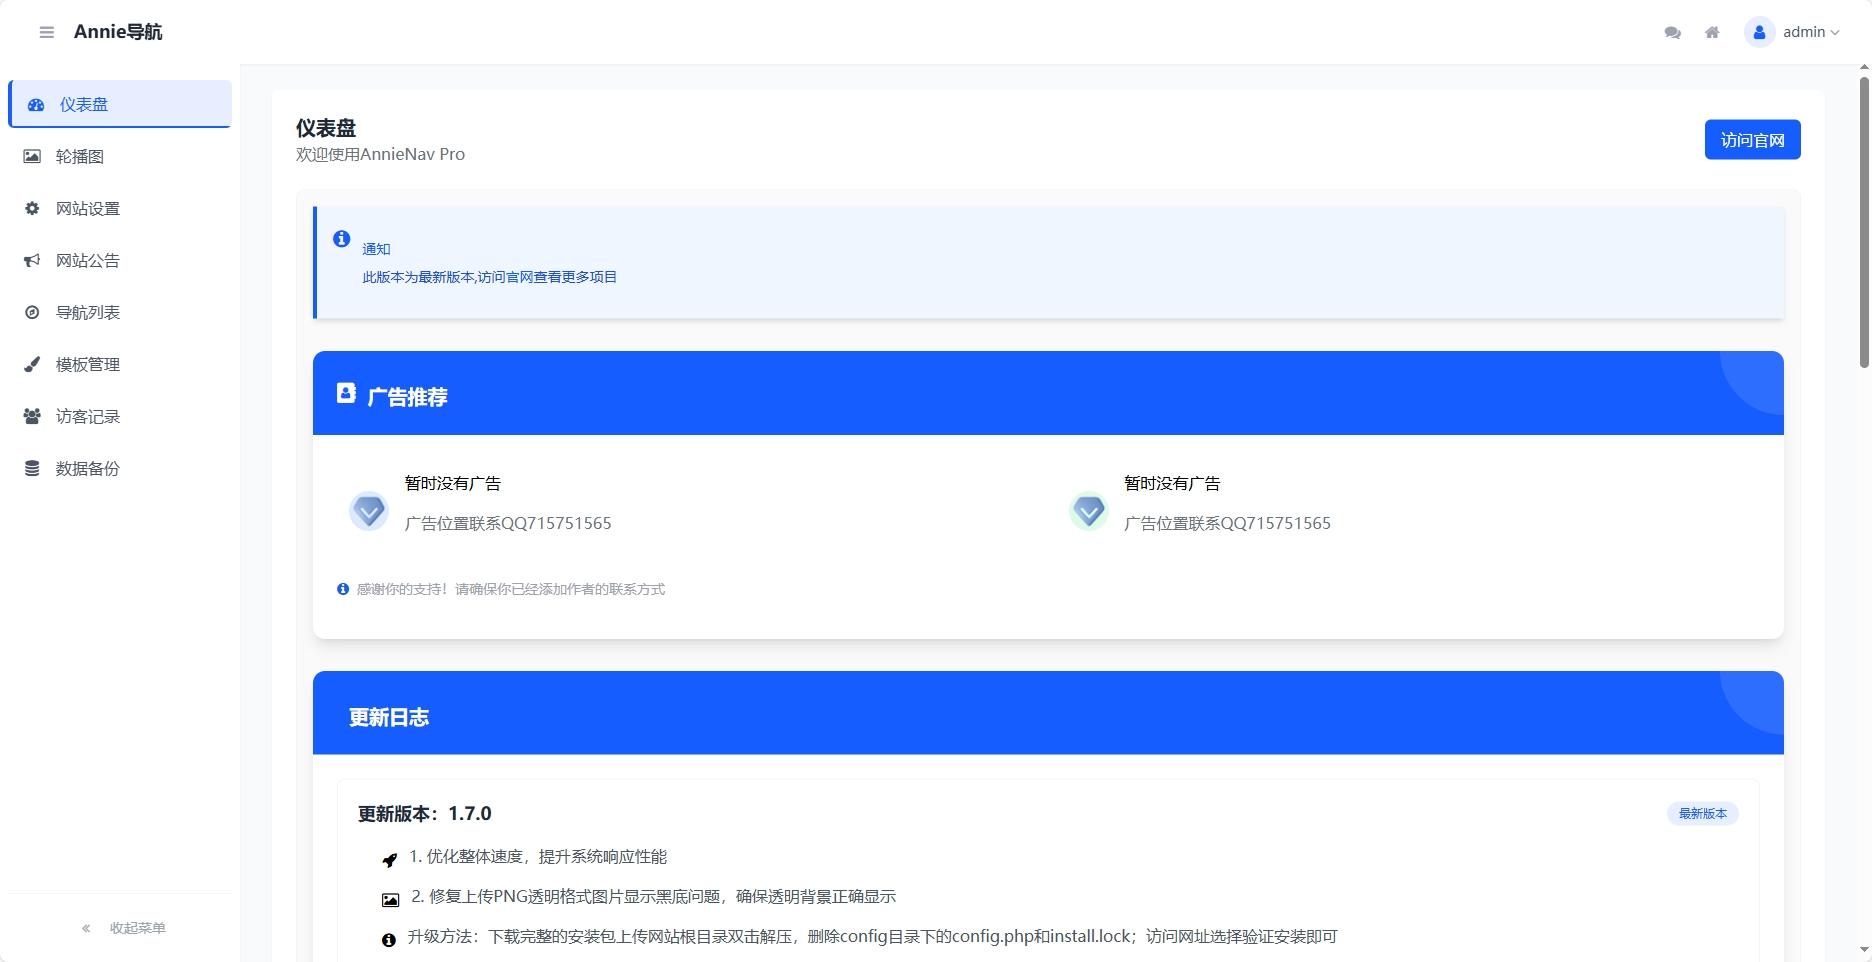Click the brush icon for 模板管理
1872x962 pixels.
(x=32, y=364)
